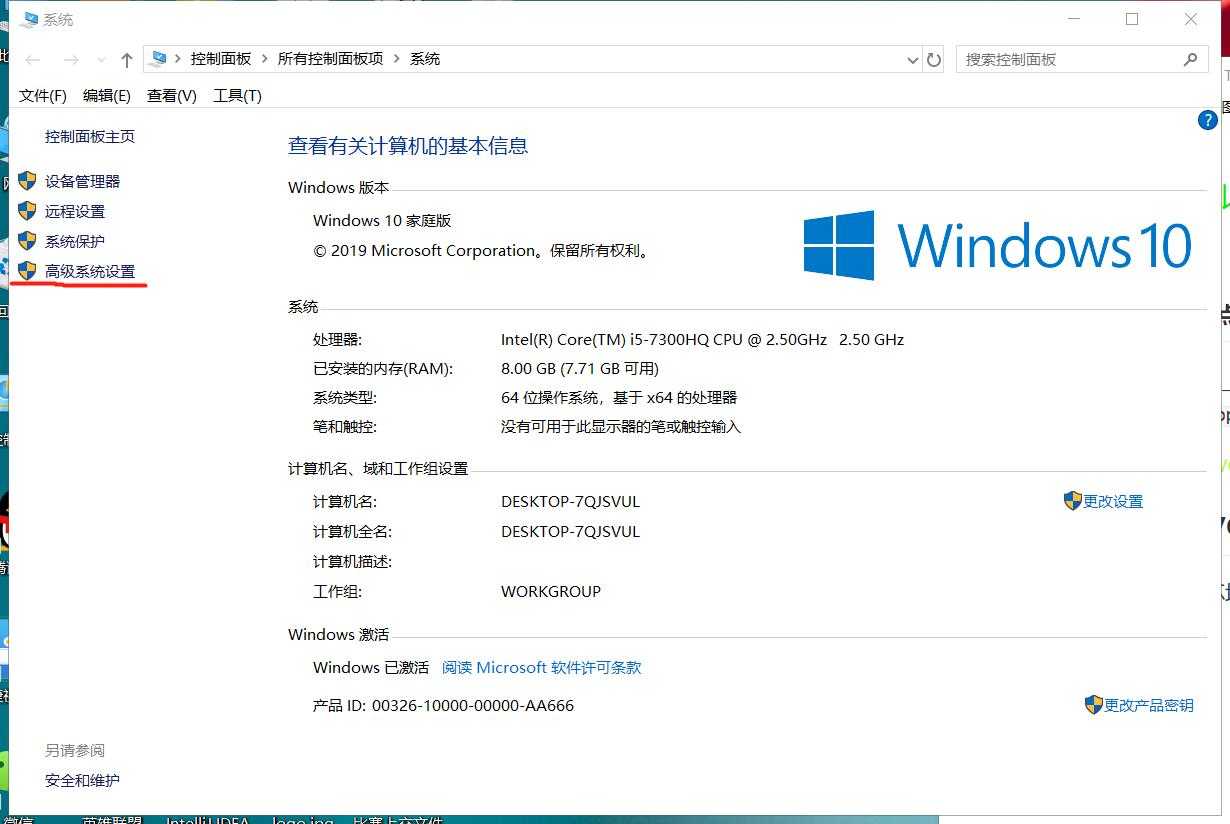Click the WORKGROUP workgroup value
The height and width of the screenshot is (824, 1230).
click(551, 592)
